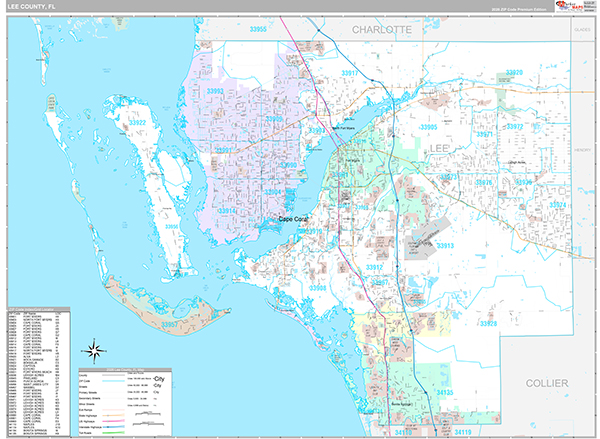This screenshot has width=600, height=439.
Task: Click the light blue ZIP Code swatch
Action: (x=113, y=381)
